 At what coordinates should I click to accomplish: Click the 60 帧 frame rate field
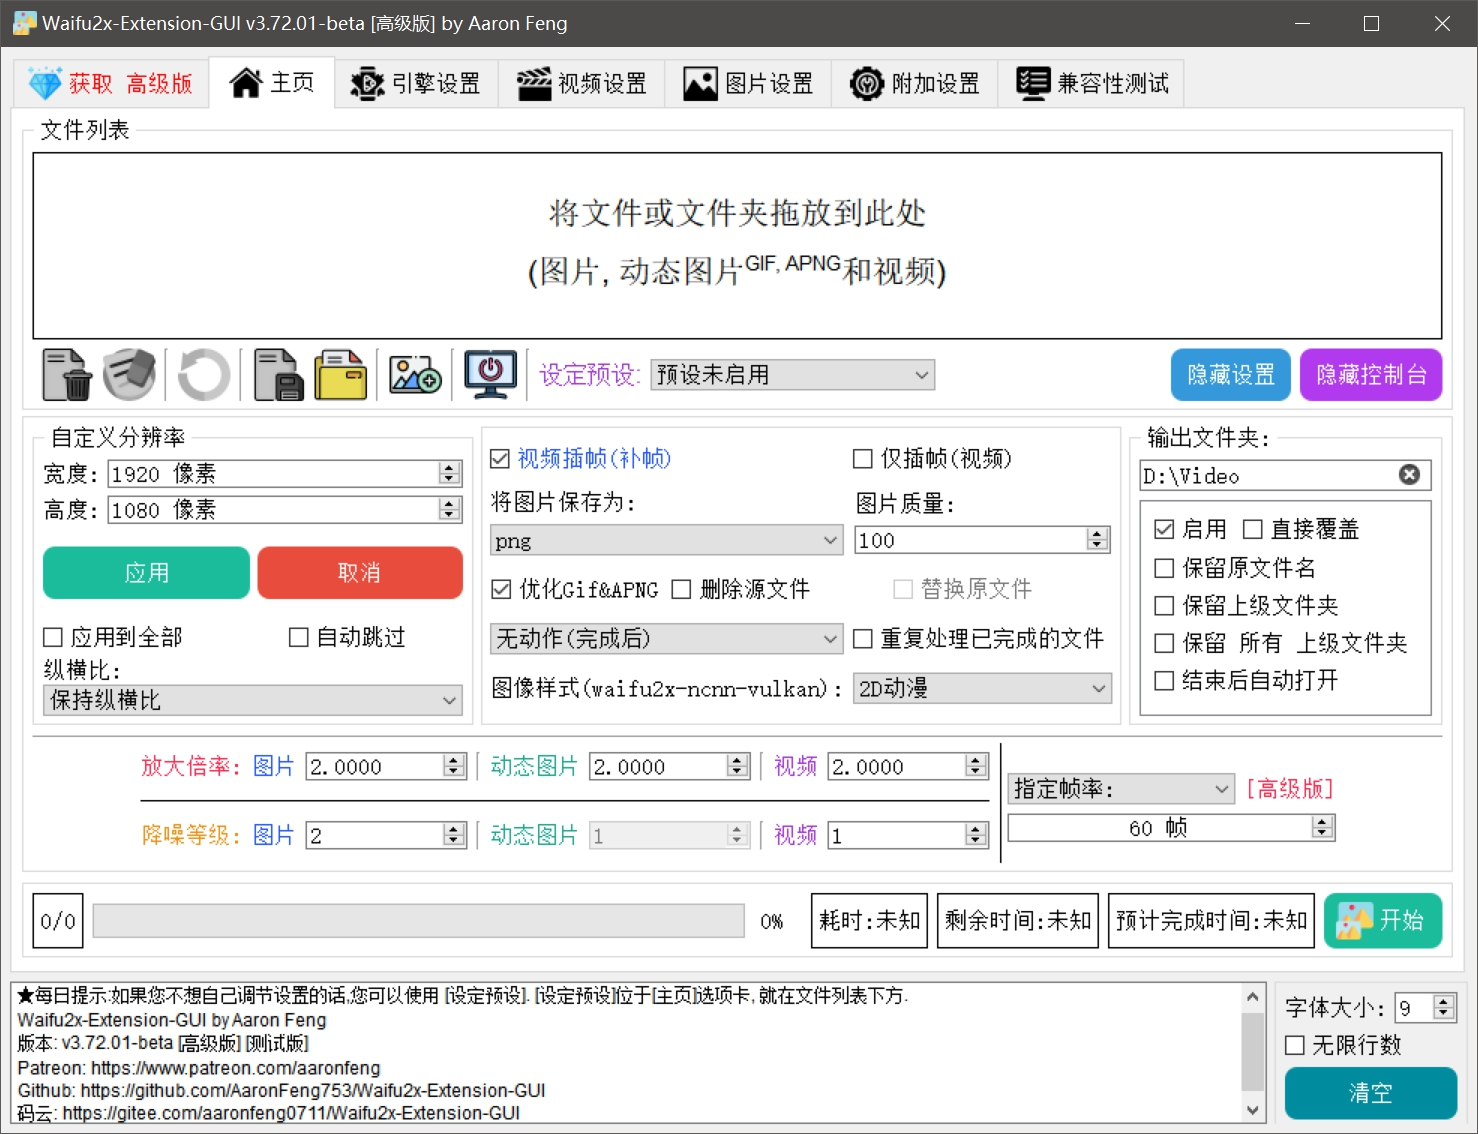coord(1171,828)
